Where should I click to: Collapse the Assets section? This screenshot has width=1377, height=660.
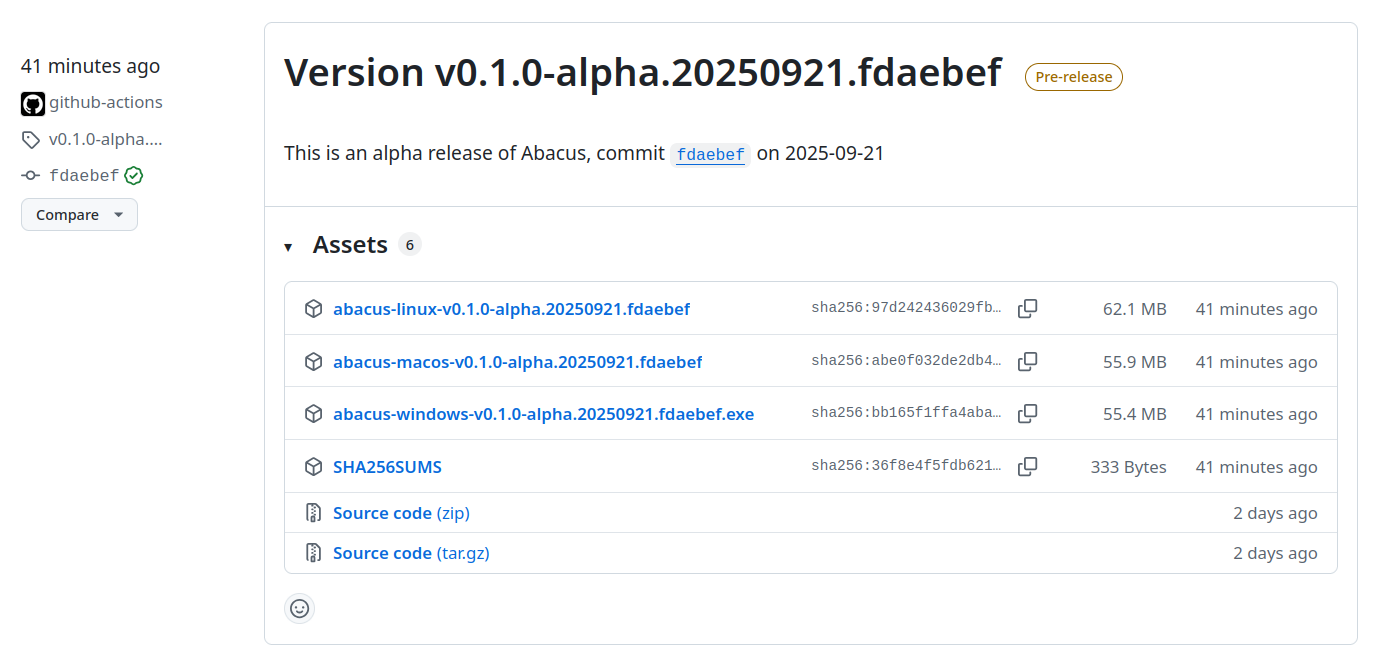pos(288,246)
